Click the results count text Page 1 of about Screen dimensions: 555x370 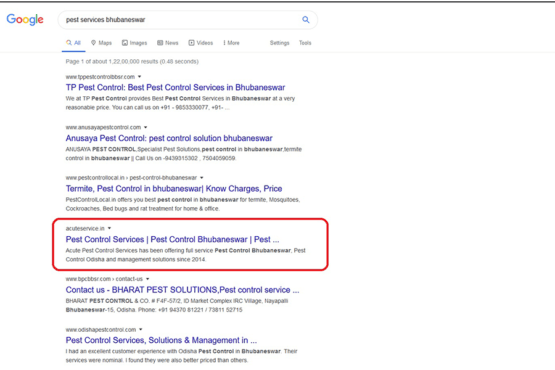132,62
